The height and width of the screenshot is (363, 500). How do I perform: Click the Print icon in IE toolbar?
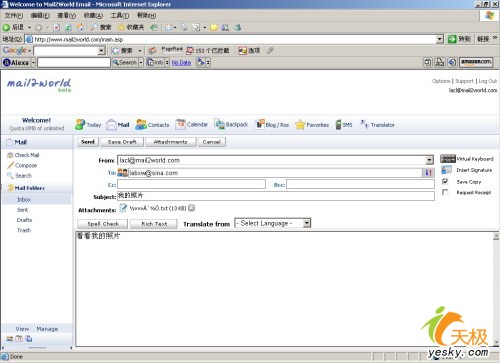184,27
